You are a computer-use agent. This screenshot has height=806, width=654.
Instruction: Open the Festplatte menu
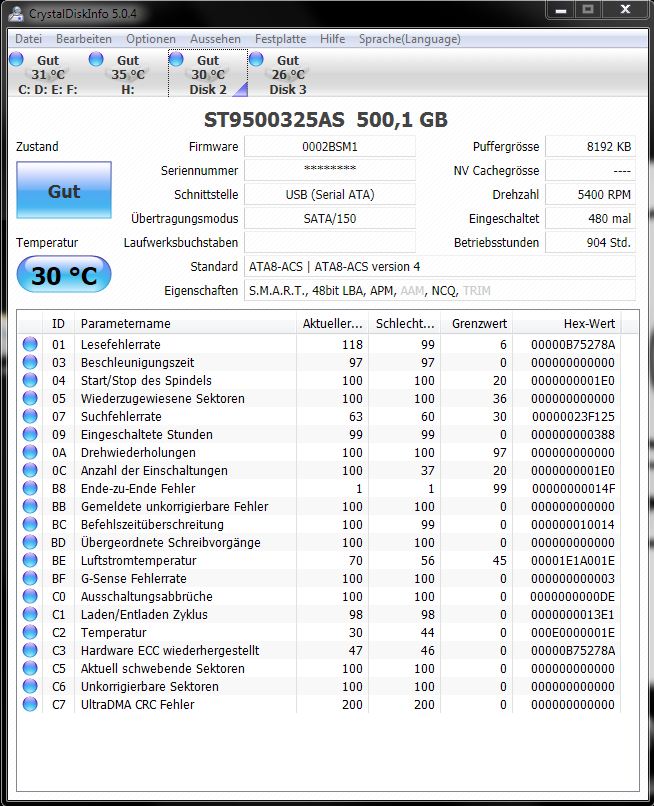pos(280,39)
